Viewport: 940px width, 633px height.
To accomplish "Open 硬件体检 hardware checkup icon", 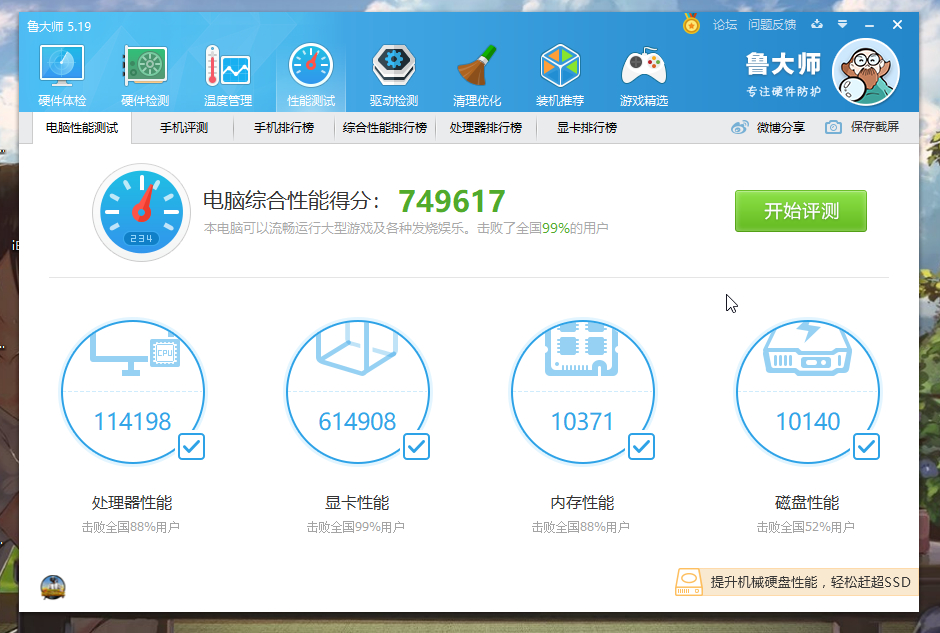I will tap(62, 66).
